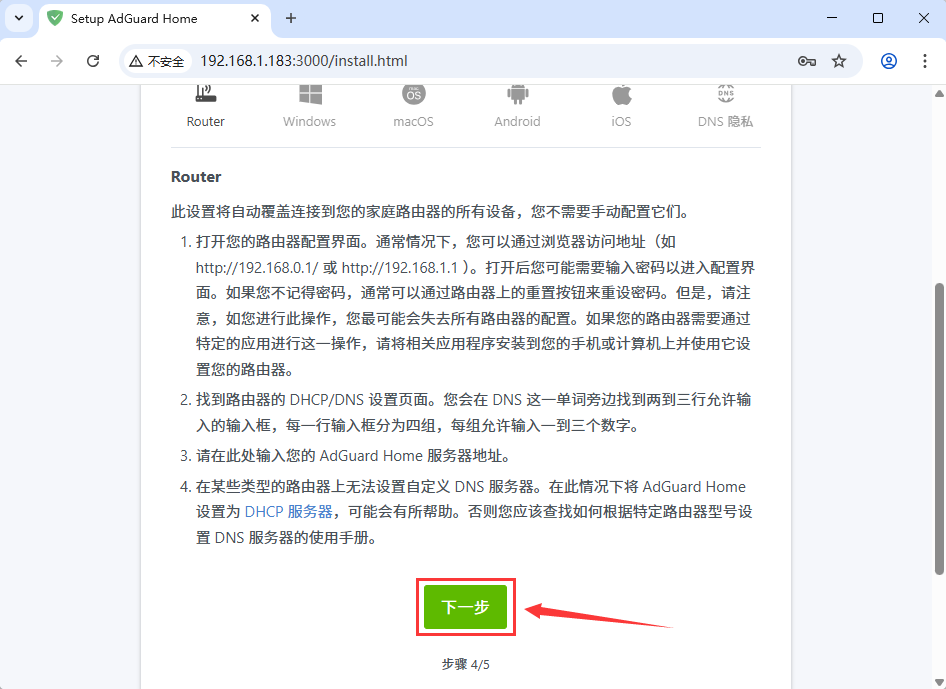Switch to the Router tab label
This screenshot has height=689, width=946.
point(205,121)
